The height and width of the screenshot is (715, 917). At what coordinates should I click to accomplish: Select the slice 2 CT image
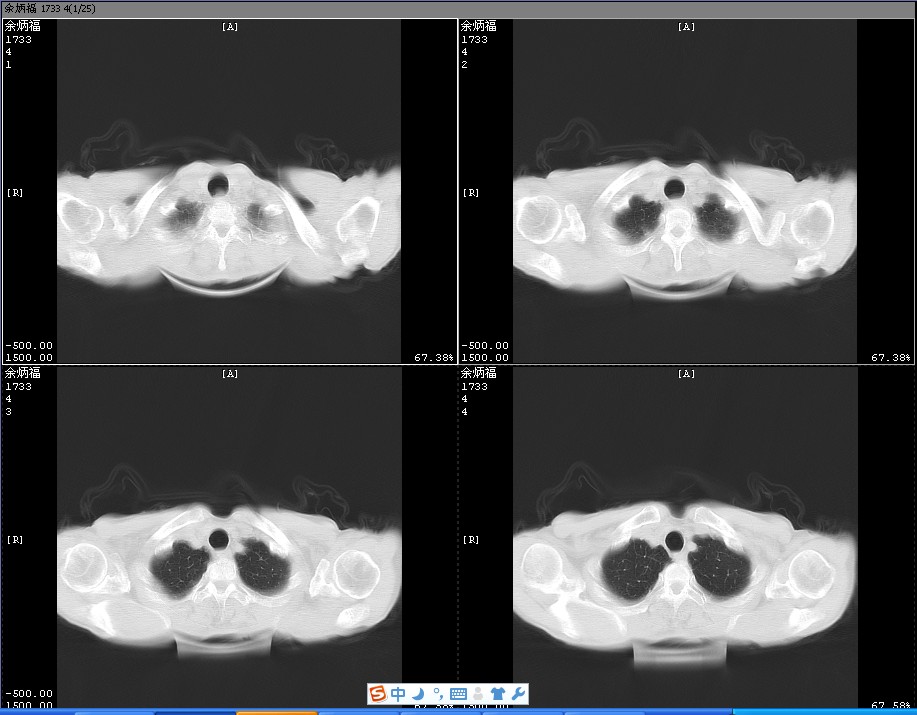pyautogui.click(x=685, y=192)
